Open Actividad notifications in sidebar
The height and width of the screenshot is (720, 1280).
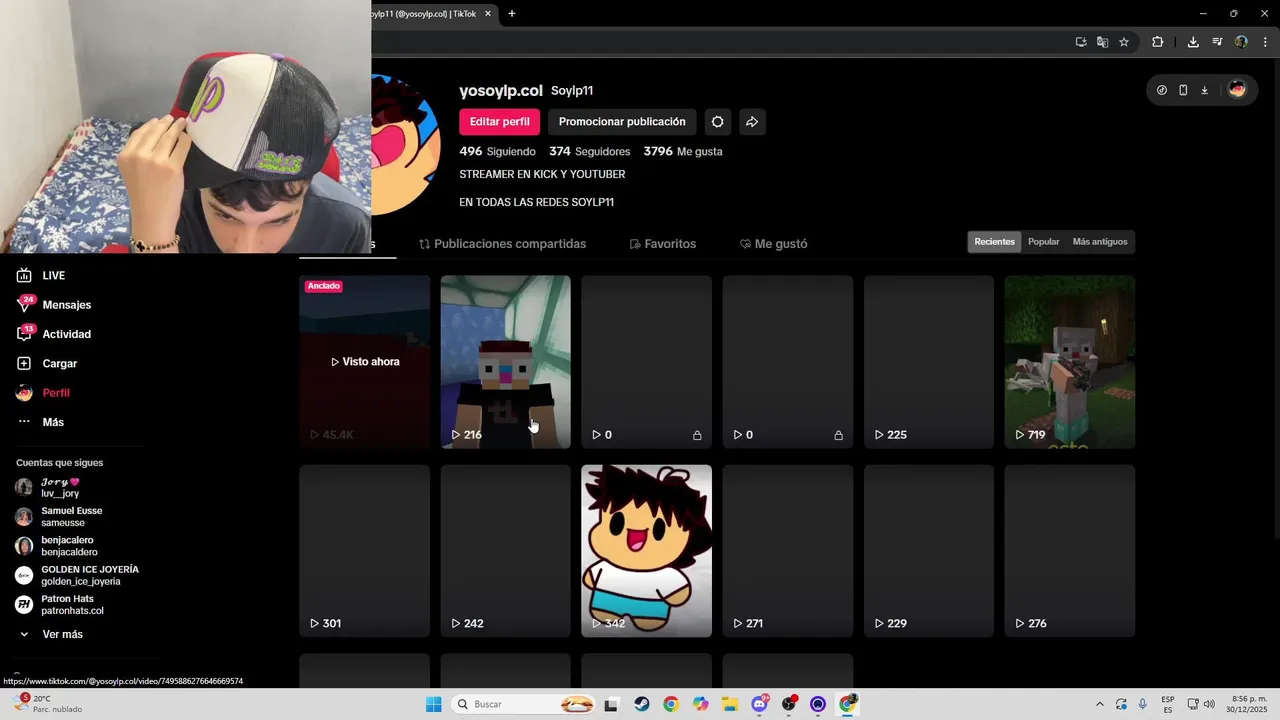click(x=54, y=334)
